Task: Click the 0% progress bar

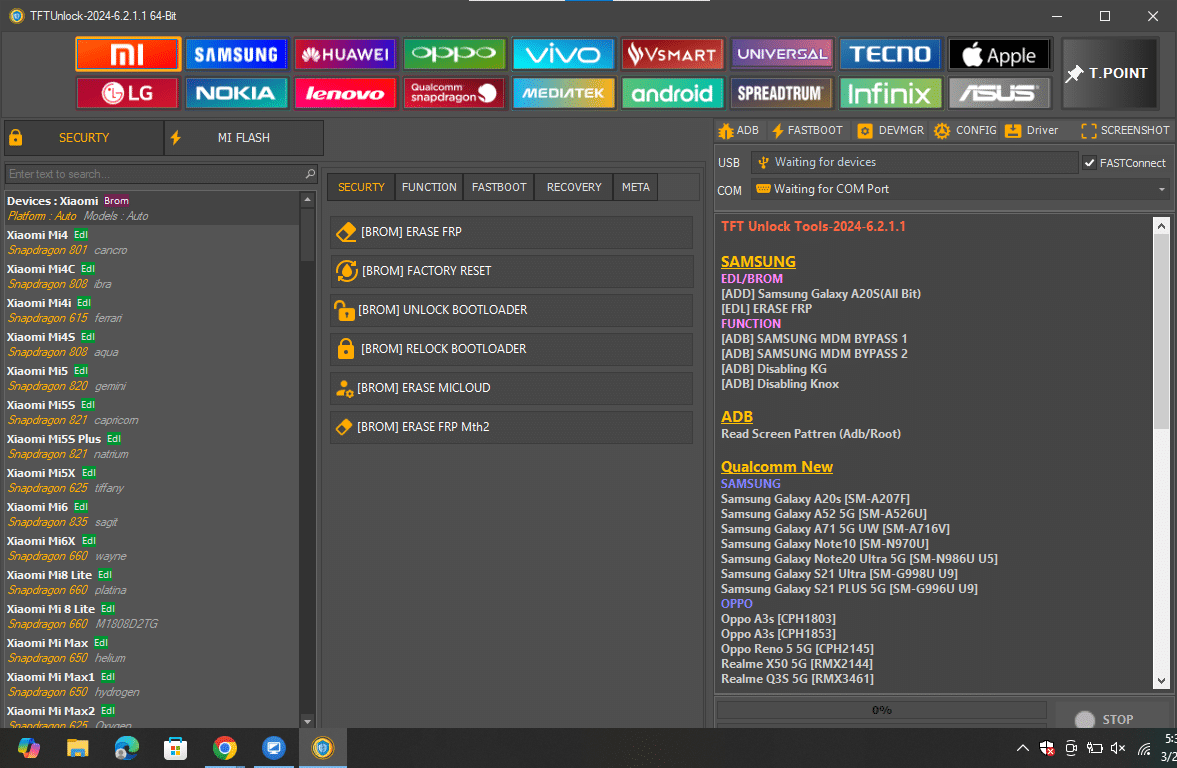Action: click(880, 710)
